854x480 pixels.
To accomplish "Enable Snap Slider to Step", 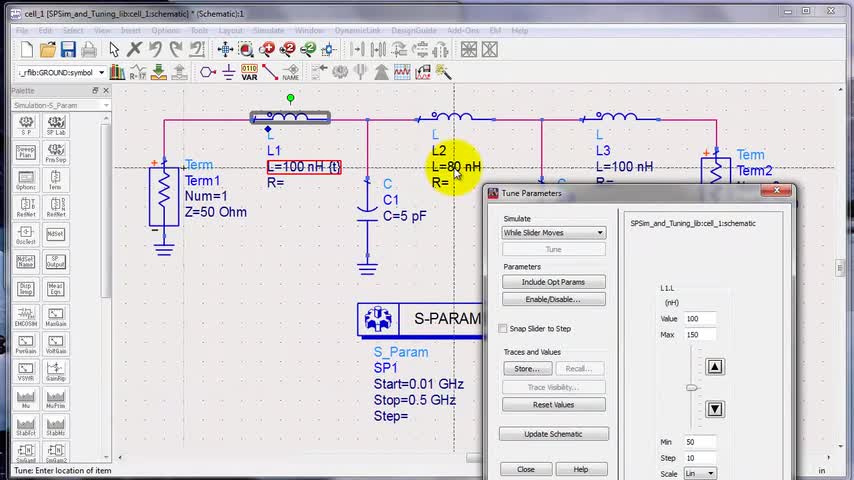I will [x=503, y=329].
